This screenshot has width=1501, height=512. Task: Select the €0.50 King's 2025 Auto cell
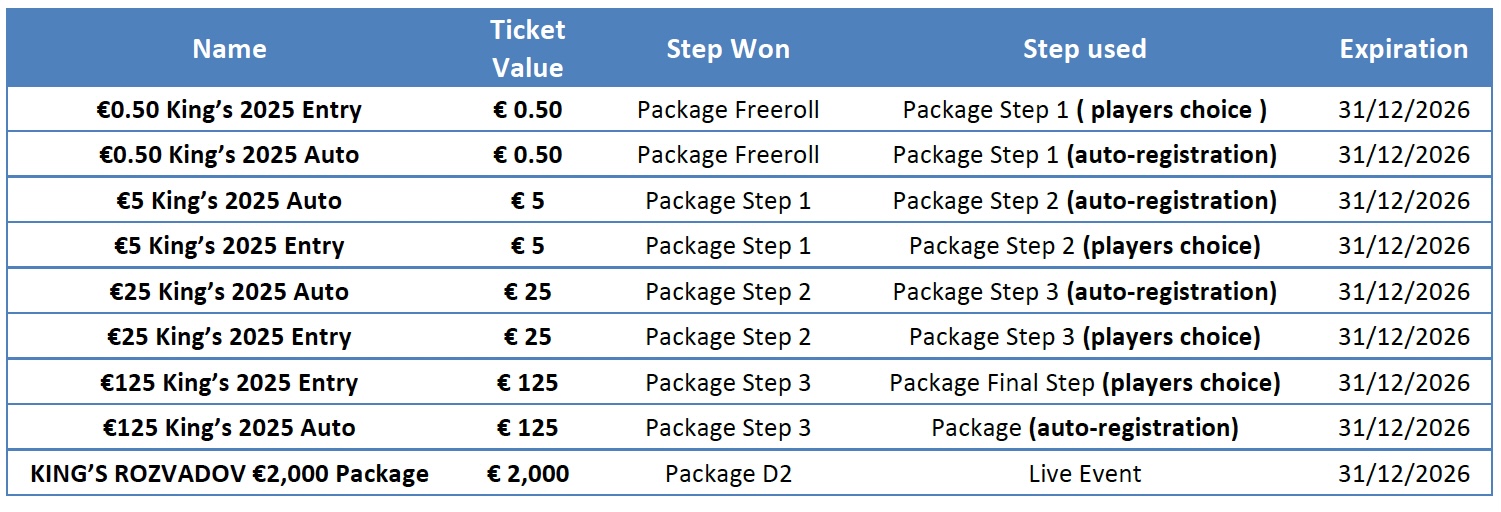coord(230,155)
